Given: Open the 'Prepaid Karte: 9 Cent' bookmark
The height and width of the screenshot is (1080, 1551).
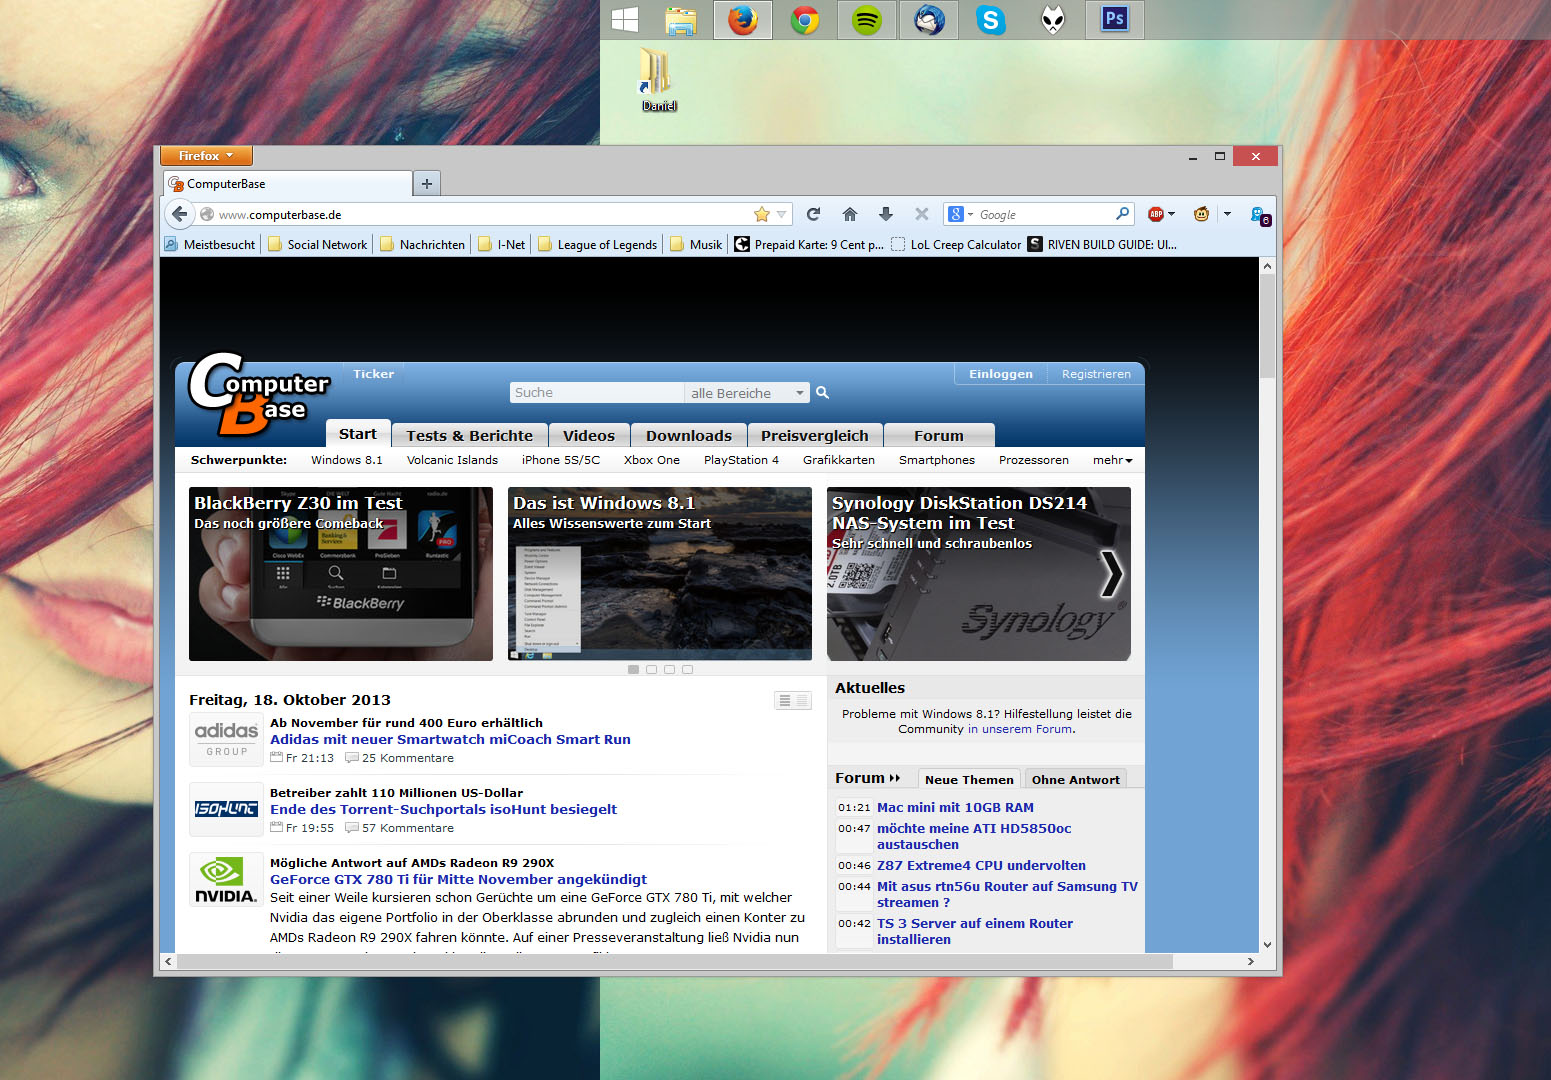Looking at the screenshot, I should (810, 244).
